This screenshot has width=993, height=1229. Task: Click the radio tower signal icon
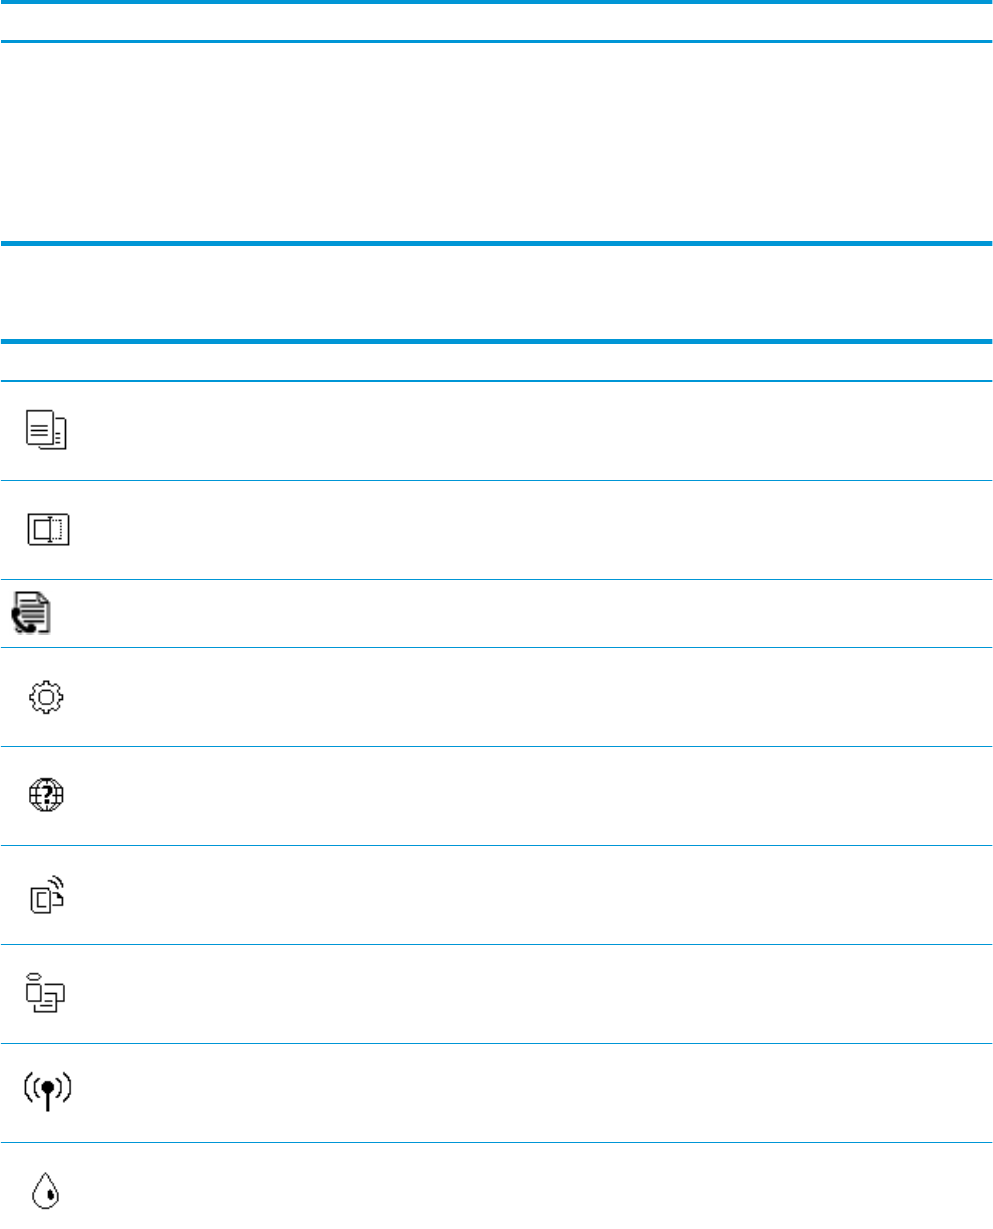tap(48, 1091)
